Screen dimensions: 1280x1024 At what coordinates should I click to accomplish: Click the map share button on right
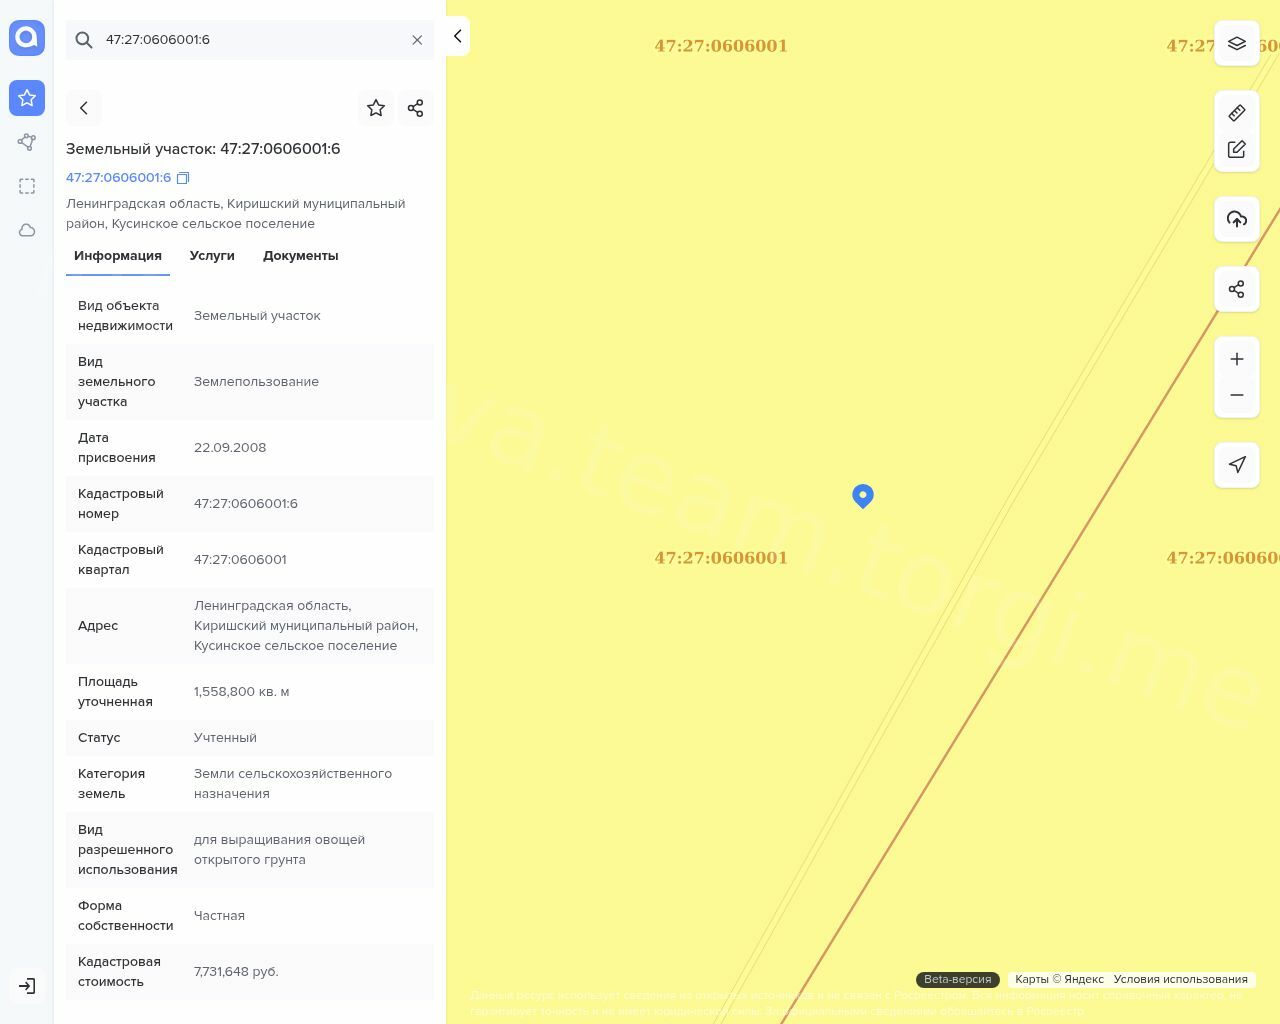[x=1237, y=289]
